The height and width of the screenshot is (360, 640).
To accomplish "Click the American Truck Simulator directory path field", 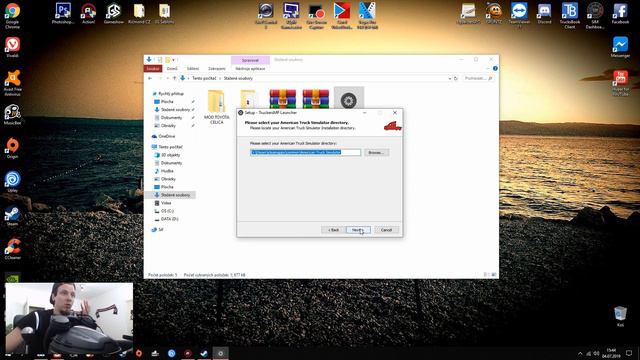I will coord(305,152).
